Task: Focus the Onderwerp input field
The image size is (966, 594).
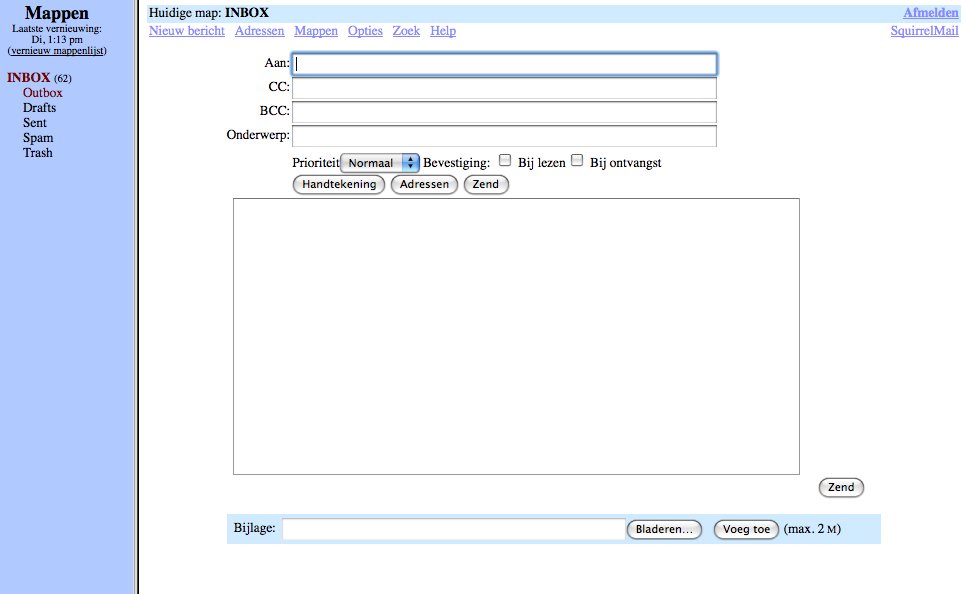Action: [x=504, y=136]
